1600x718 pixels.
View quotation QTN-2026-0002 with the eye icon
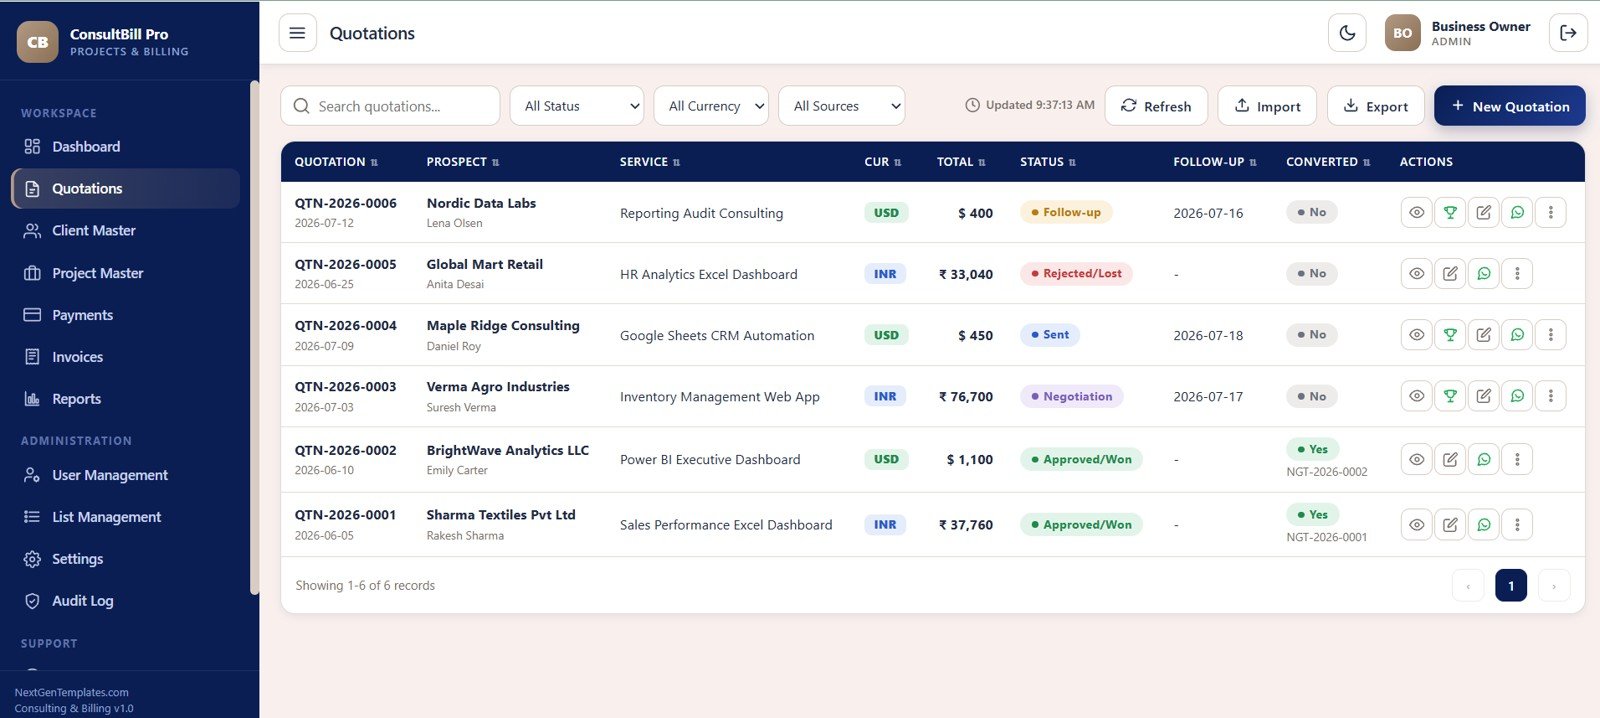tap(1417, 459)
